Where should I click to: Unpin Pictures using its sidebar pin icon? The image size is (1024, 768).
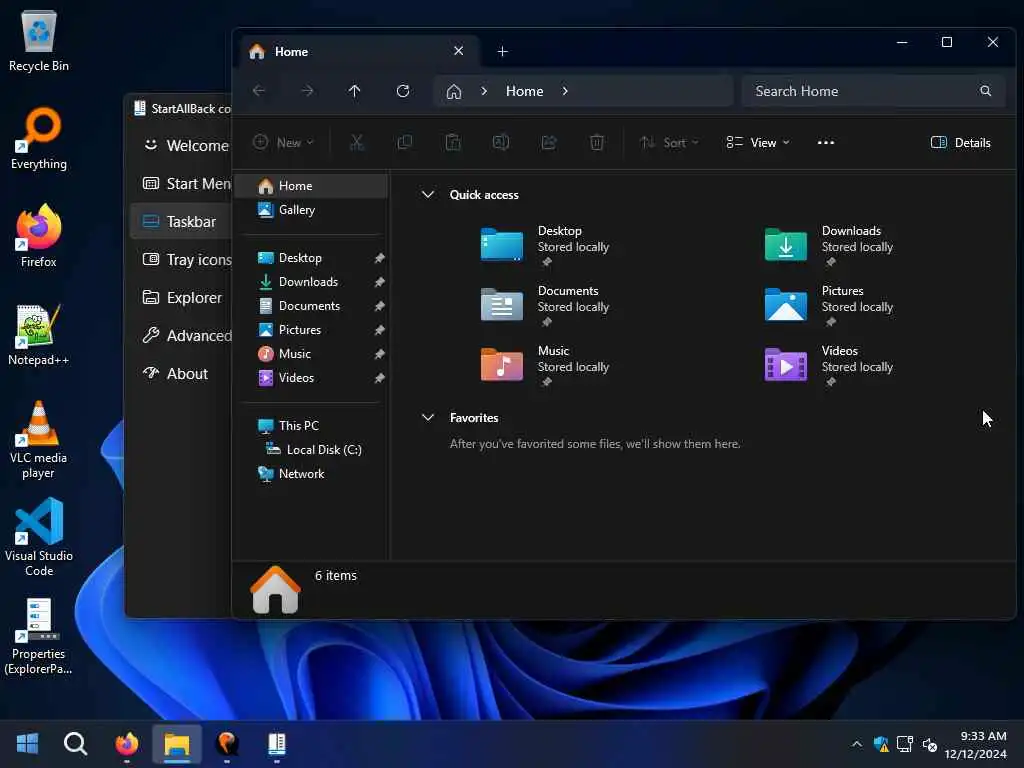[x=379, y=330]
